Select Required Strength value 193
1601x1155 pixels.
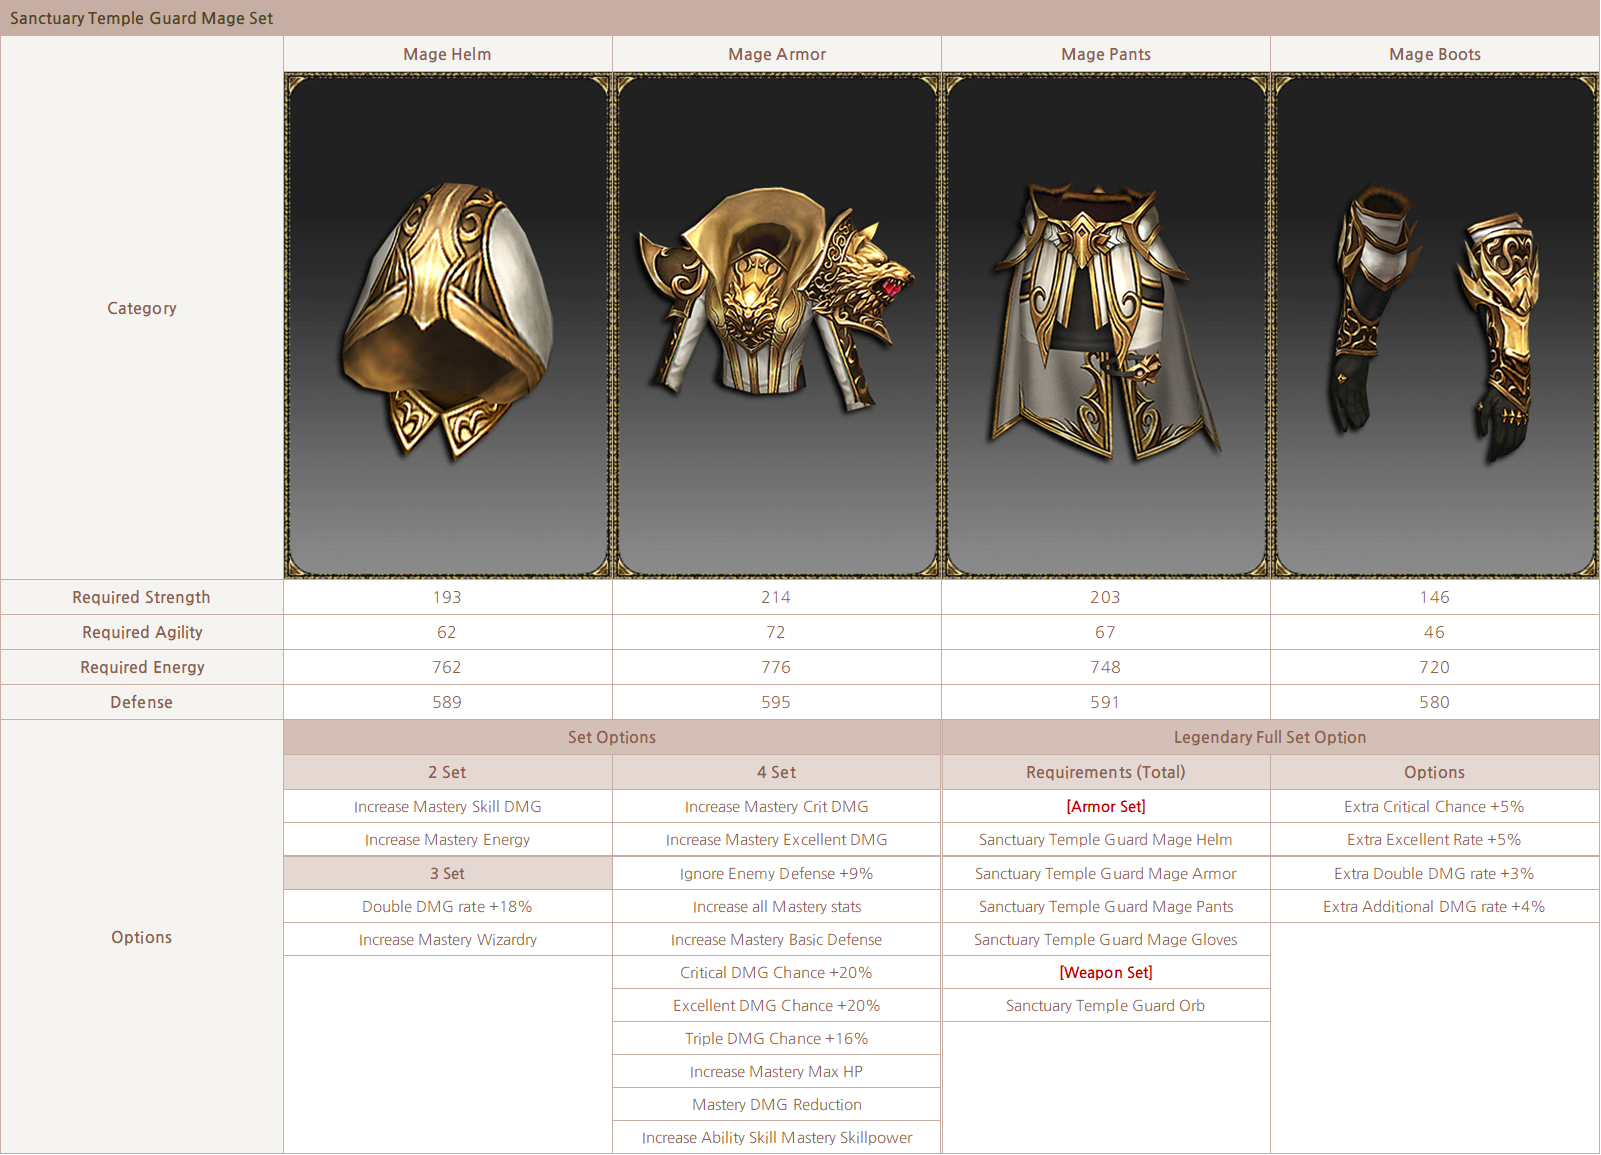click(x=447, y=597)
